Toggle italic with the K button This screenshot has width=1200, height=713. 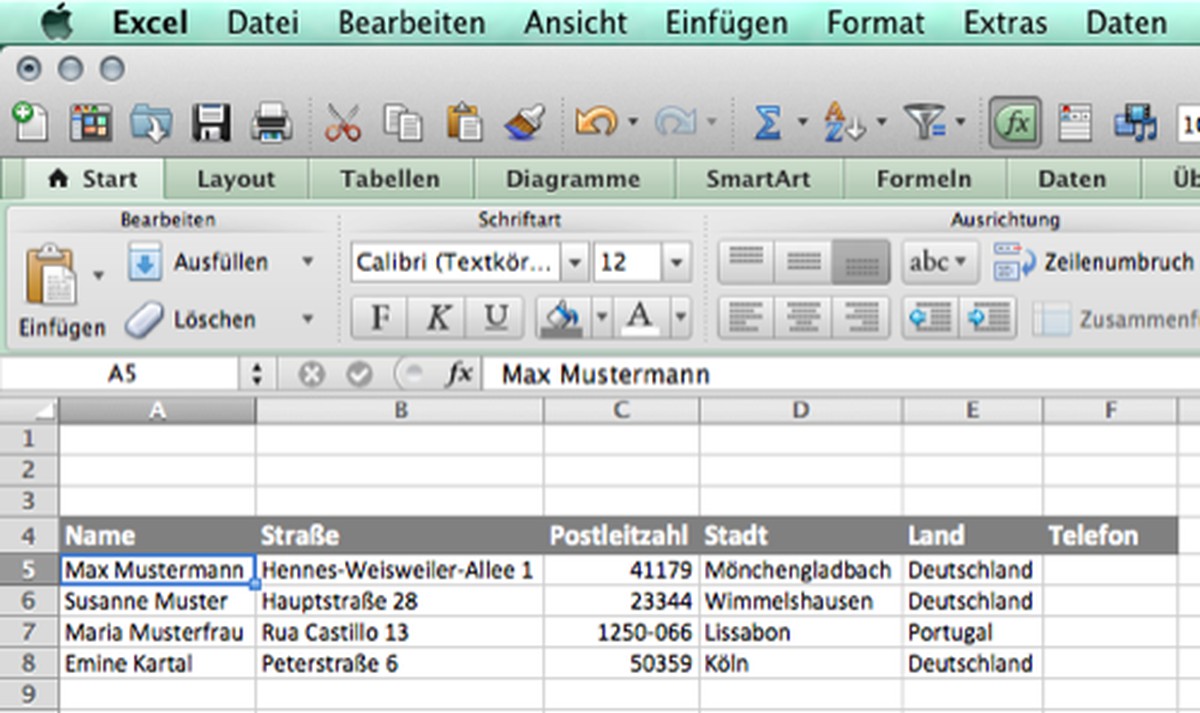pyautogui.click(x=437, y=319)
